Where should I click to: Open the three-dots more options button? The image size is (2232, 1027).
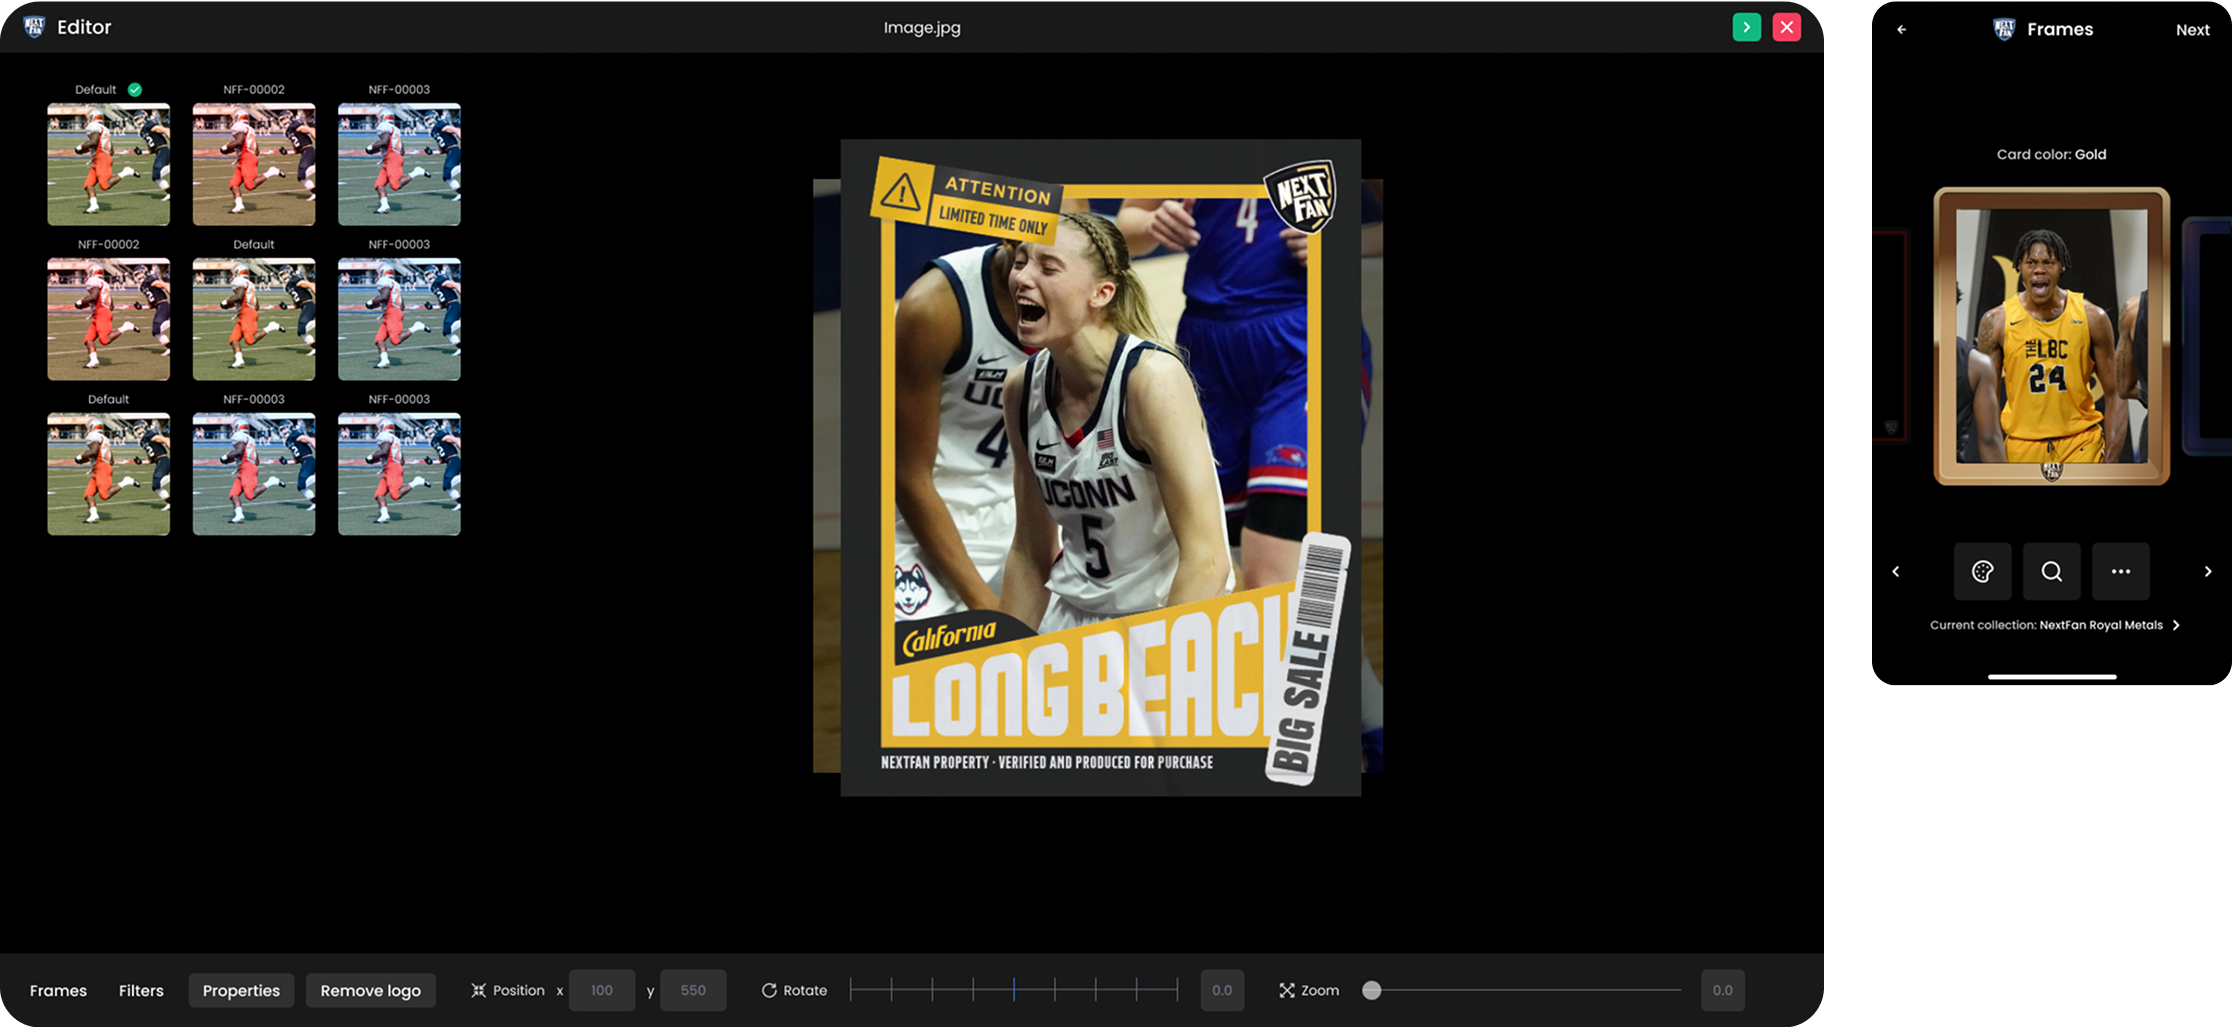[2120, 571]
